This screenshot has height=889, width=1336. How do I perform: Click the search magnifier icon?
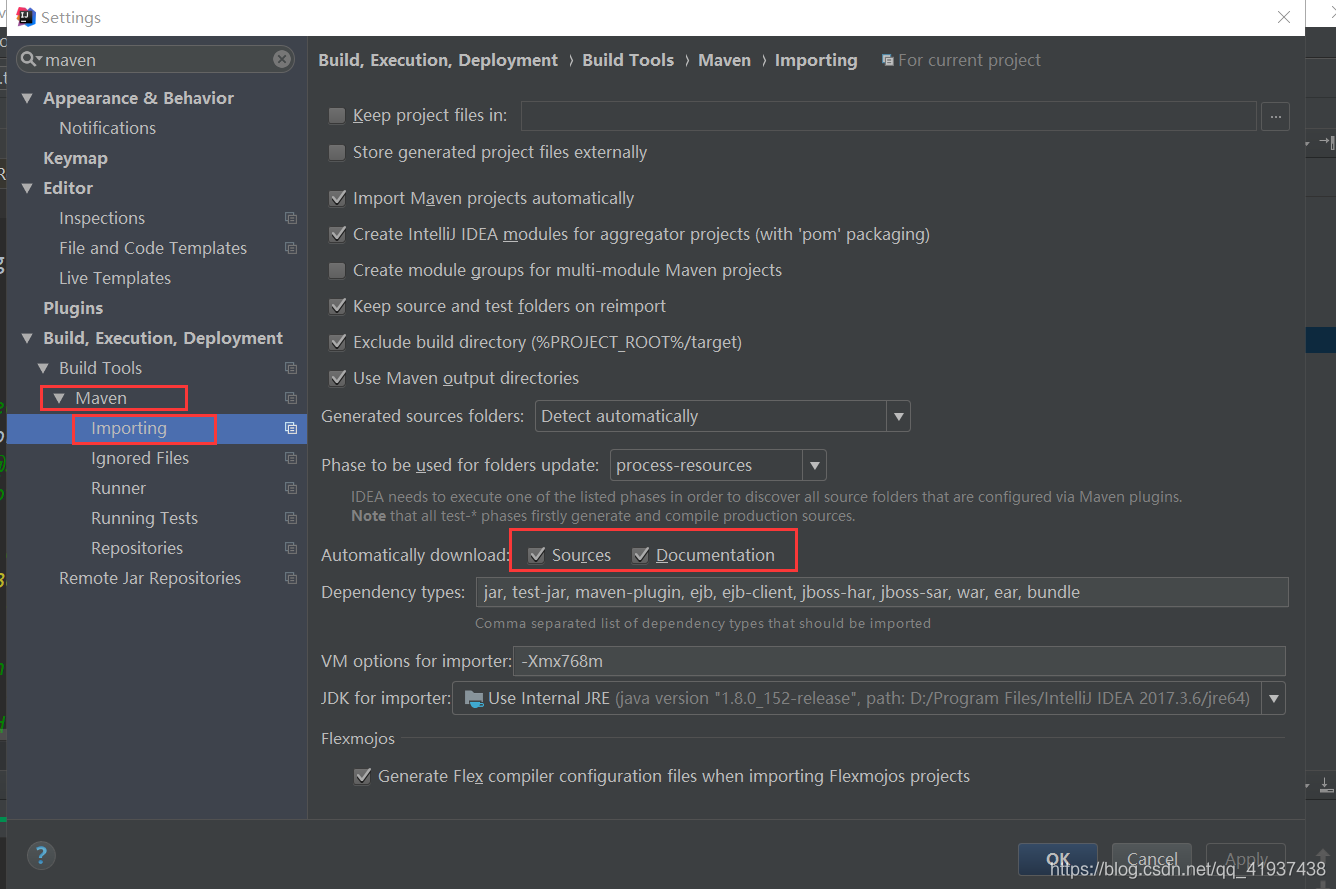(x=30, y=60)
